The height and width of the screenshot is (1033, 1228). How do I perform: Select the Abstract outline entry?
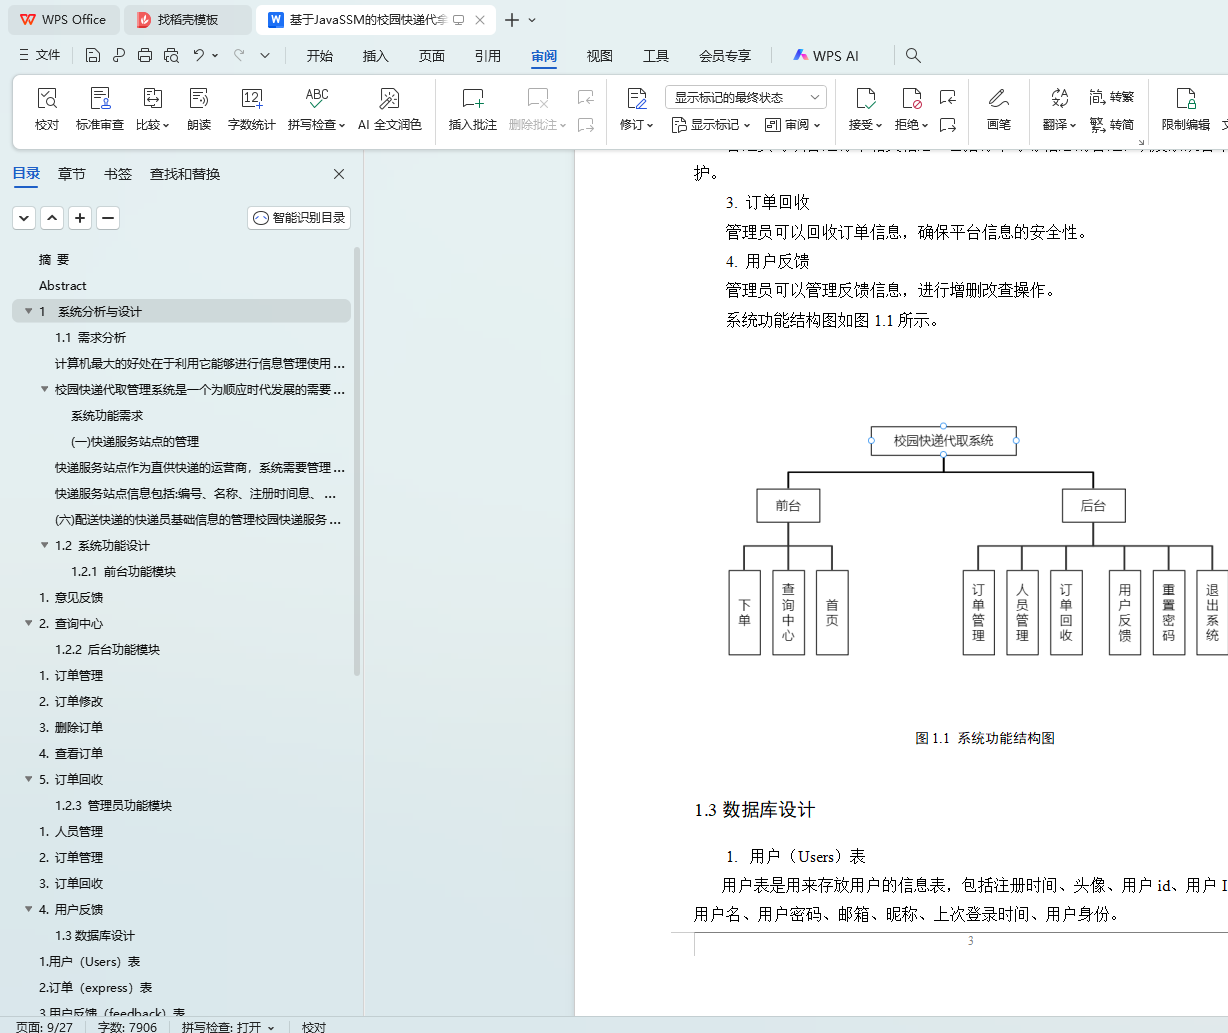pyautogui.click(x=62, y=285)
